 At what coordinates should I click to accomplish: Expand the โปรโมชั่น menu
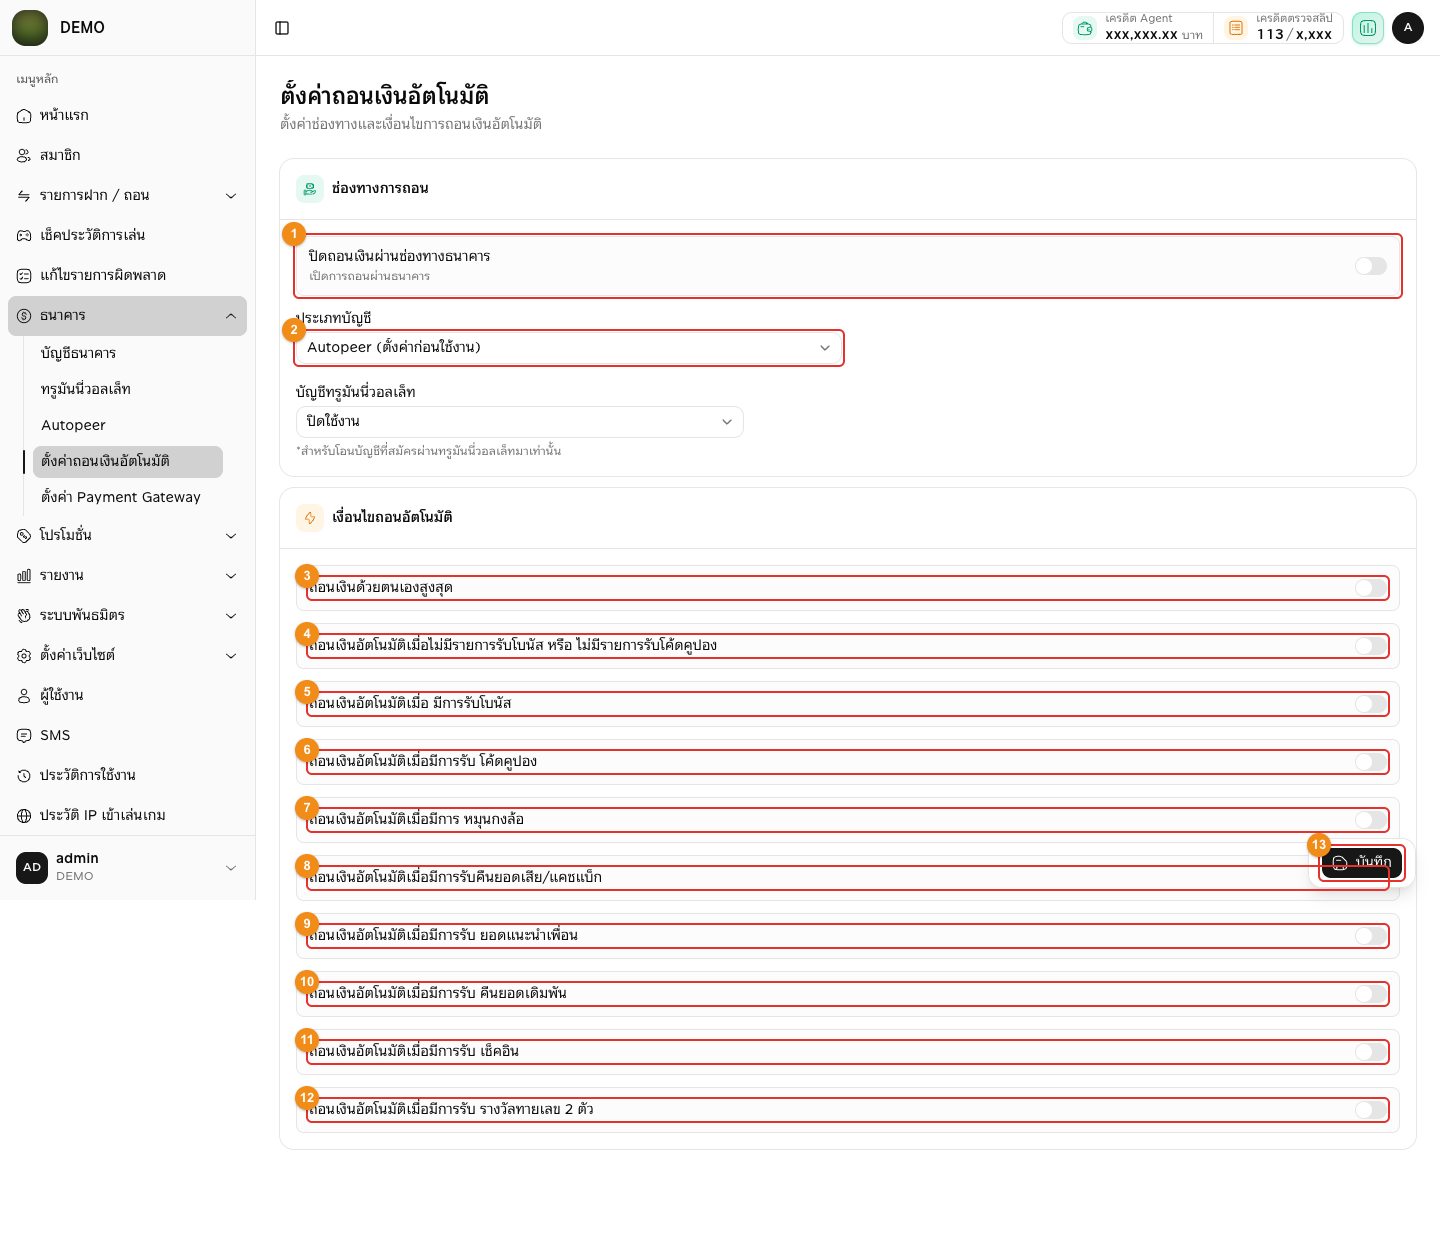(x=127, y=536)
